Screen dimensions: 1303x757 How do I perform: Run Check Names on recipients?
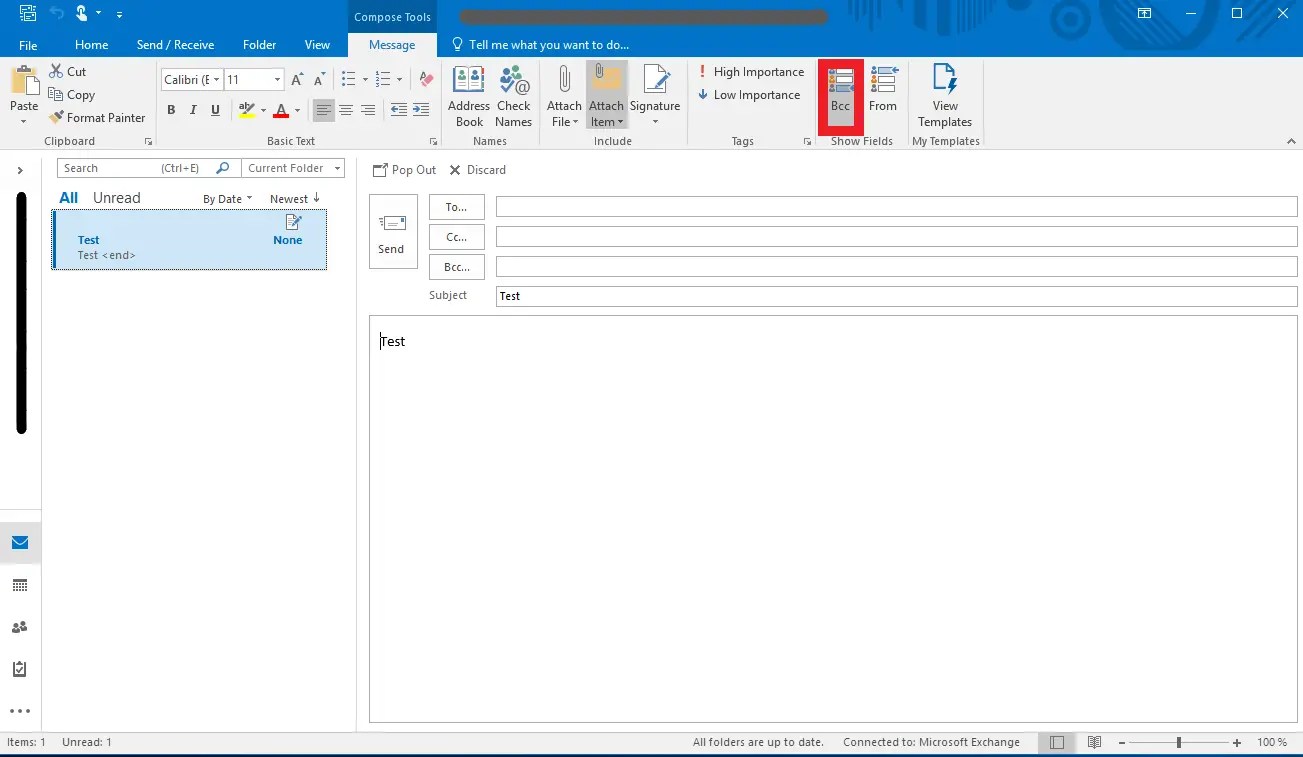click(513, 95)
